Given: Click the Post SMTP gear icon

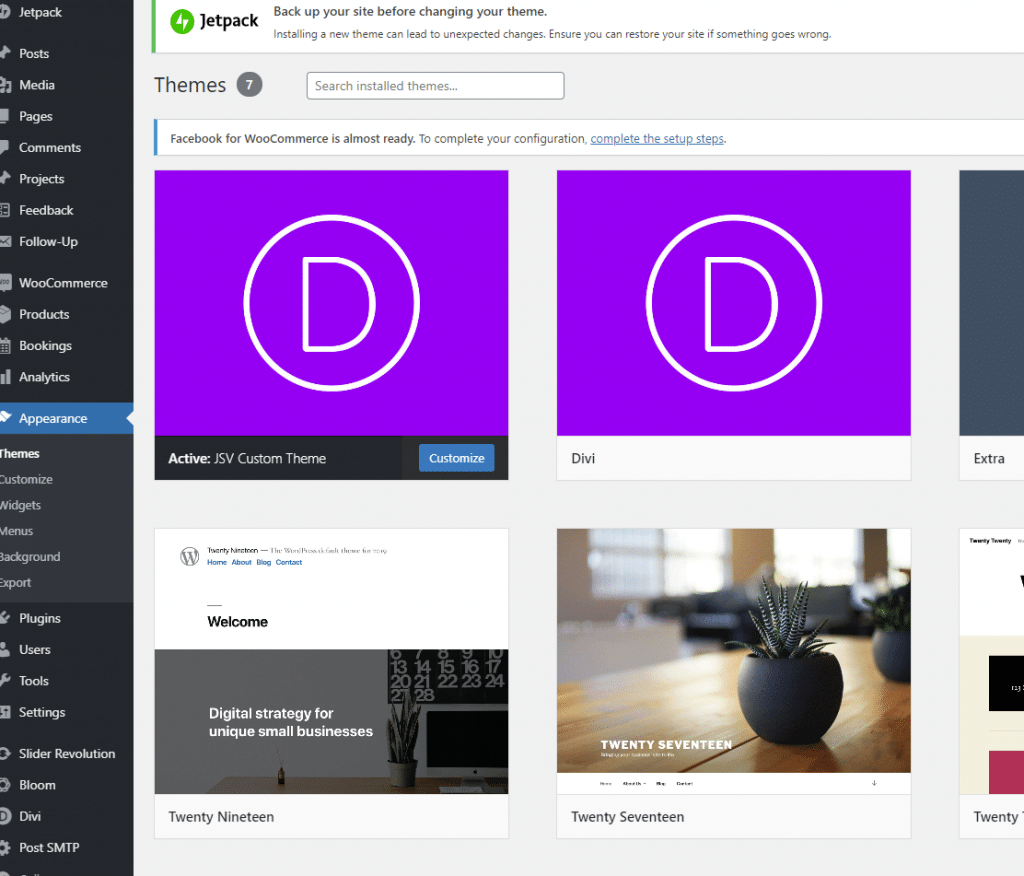Looking at the screenshot, I should click(5, 847).
